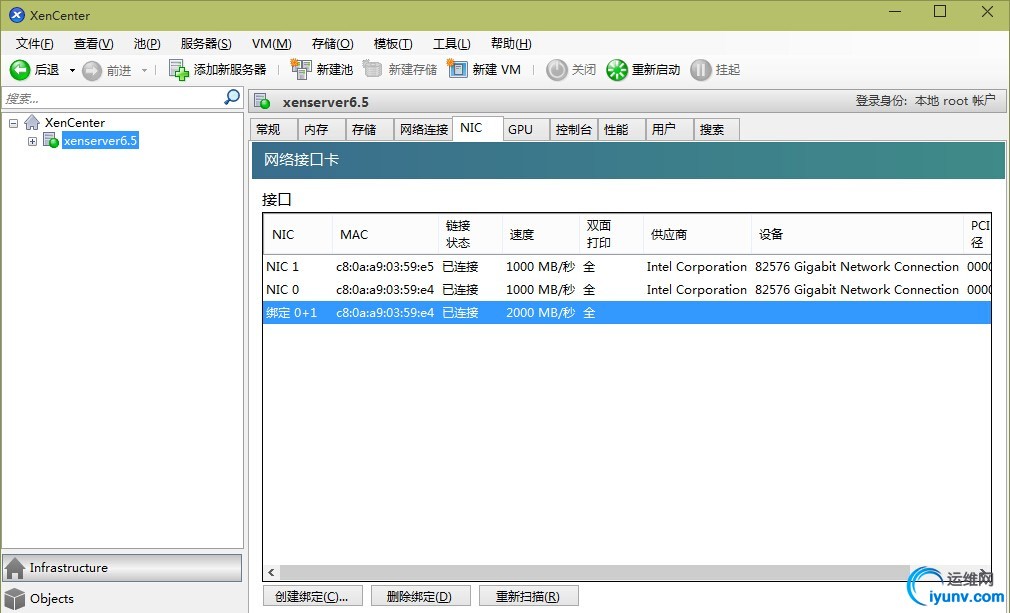Click the horizontal scrollbar left arrow
1010x613 pixels.
click(x=271, y=572)
